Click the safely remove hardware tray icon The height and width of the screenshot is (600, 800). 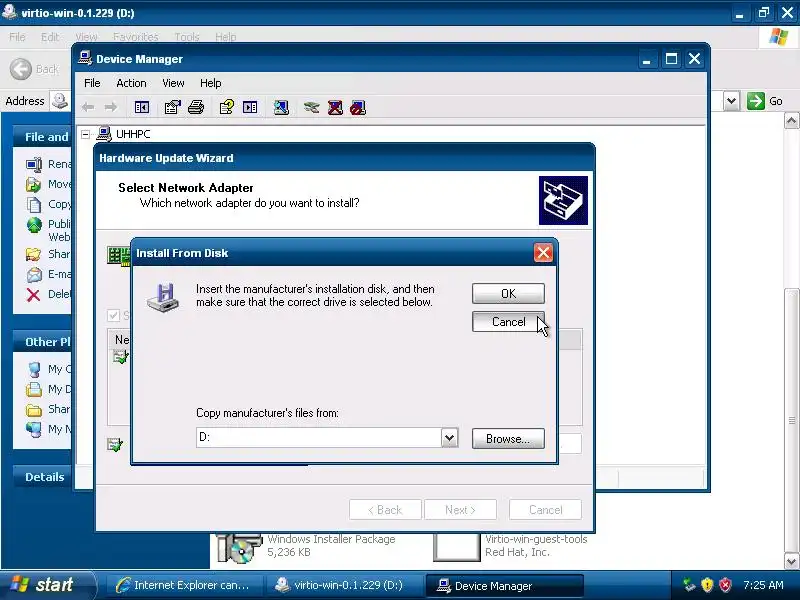690,585
